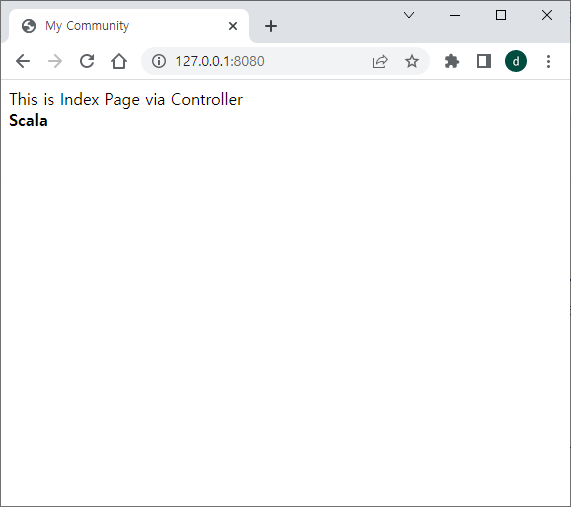Open the profile avatar labeled d
Viewport: 571px width, 507px height.
[516, 61]
